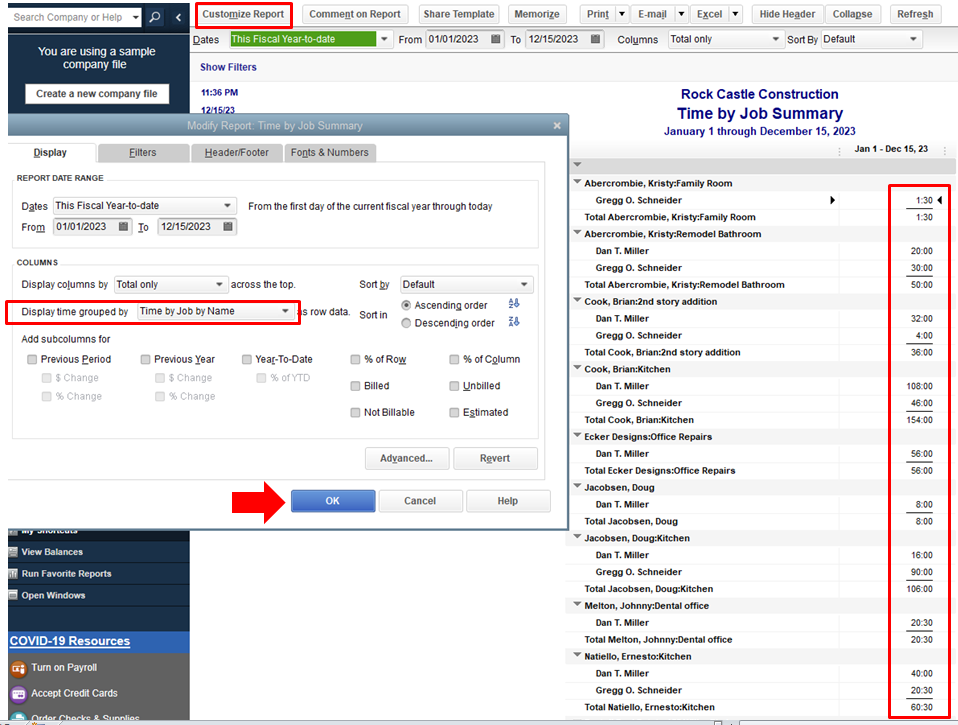
Task: Click Comment on Report button
Action: [x=355, y=14]
